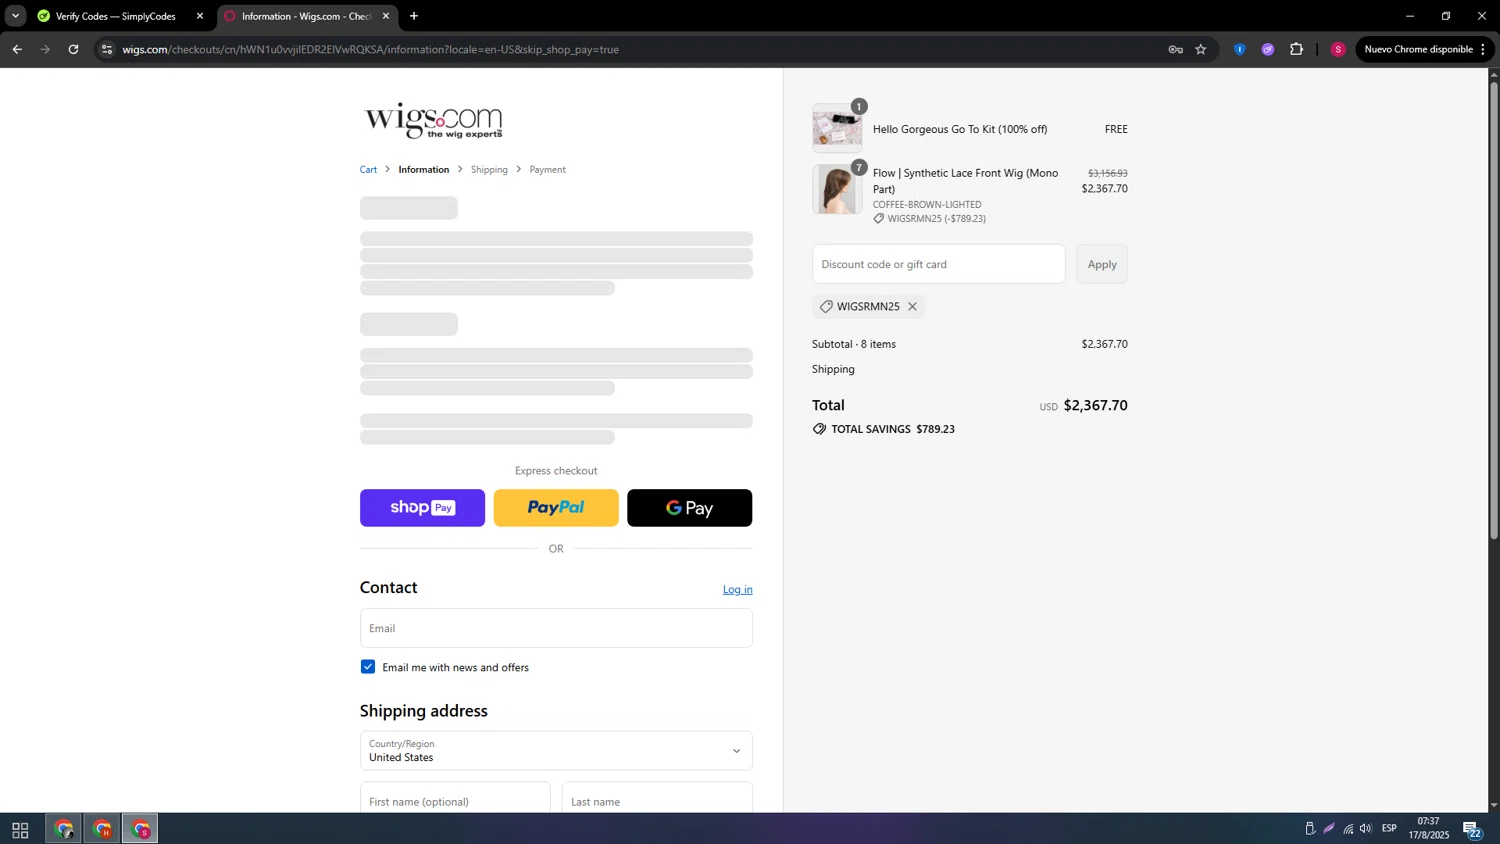Open the taskbar clock and date
The image size is (1500, 844).
1428,828
